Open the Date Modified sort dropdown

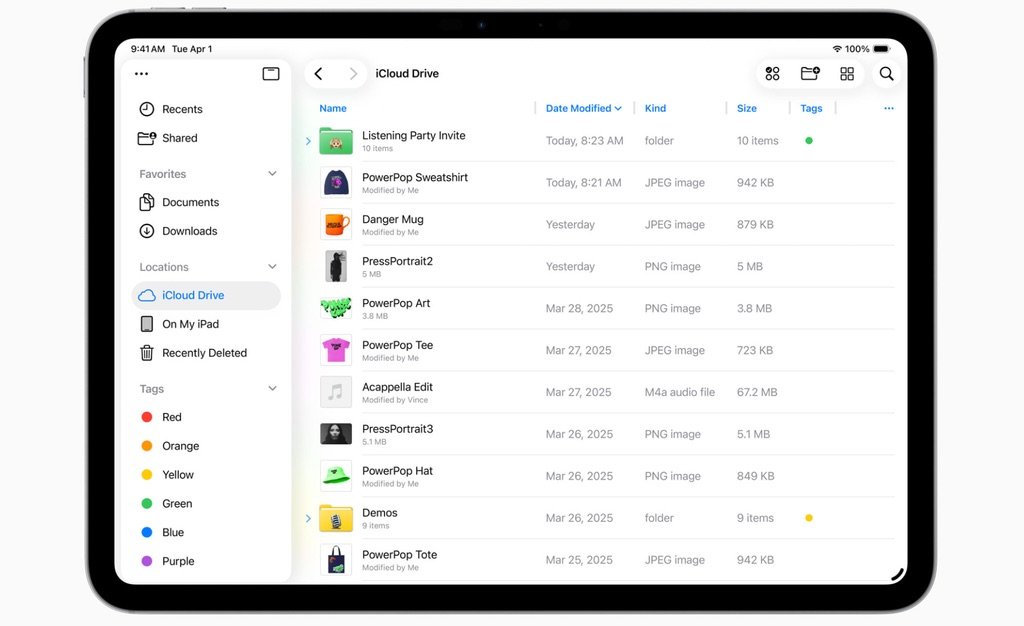click(x=583, y=108)
